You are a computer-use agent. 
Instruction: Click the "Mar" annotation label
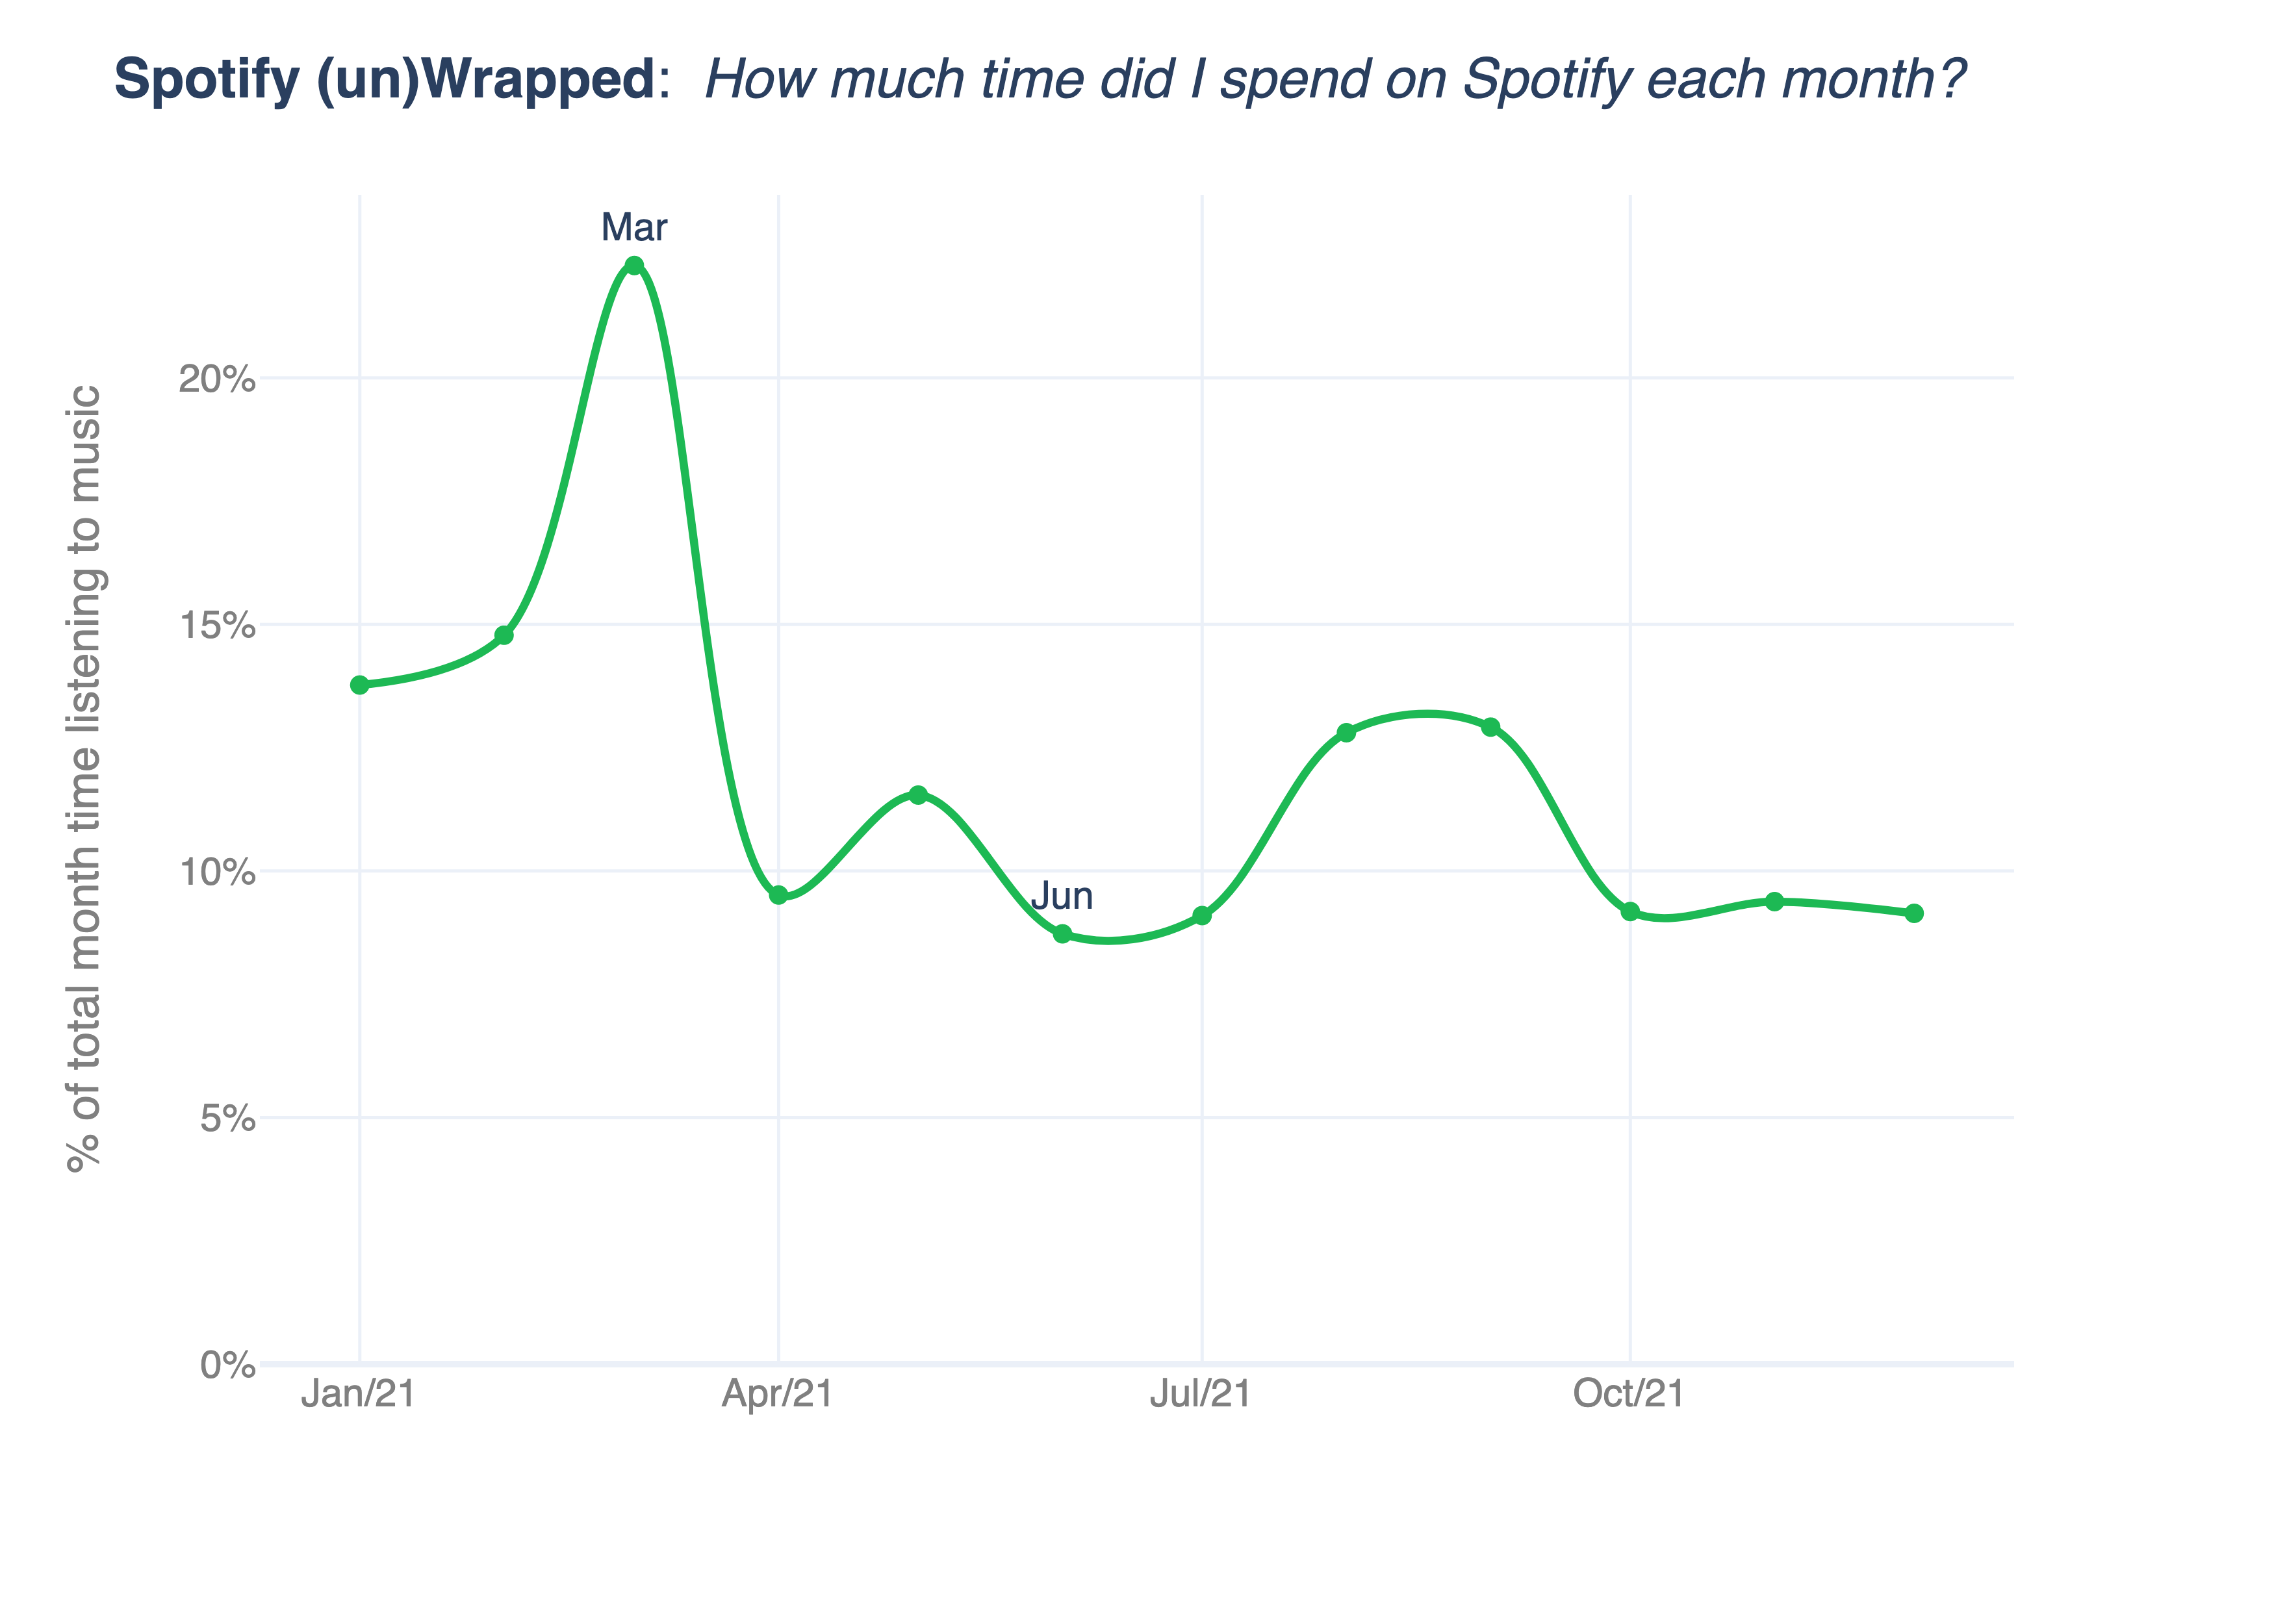[634, 228]
